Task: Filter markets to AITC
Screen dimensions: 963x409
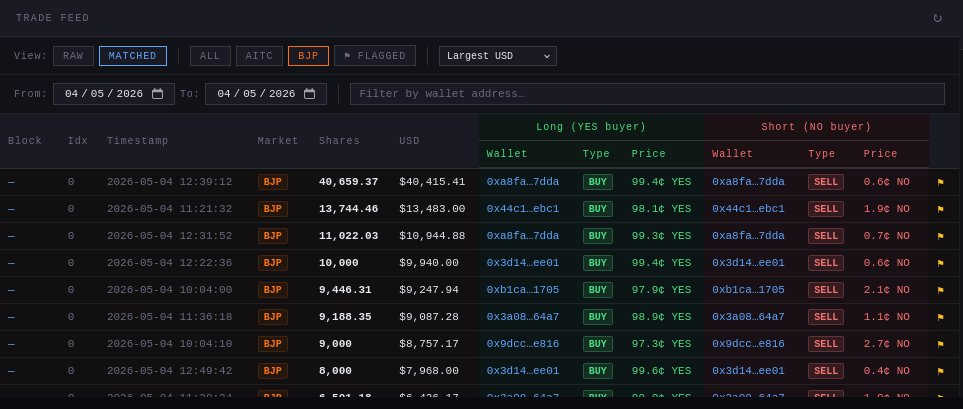Action: coord(259,56)
